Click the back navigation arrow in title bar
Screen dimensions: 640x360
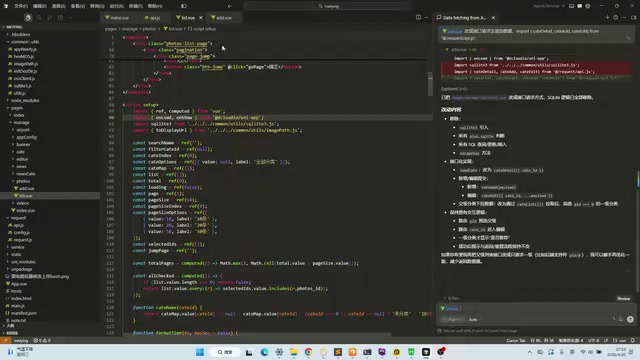pos(230,6)
